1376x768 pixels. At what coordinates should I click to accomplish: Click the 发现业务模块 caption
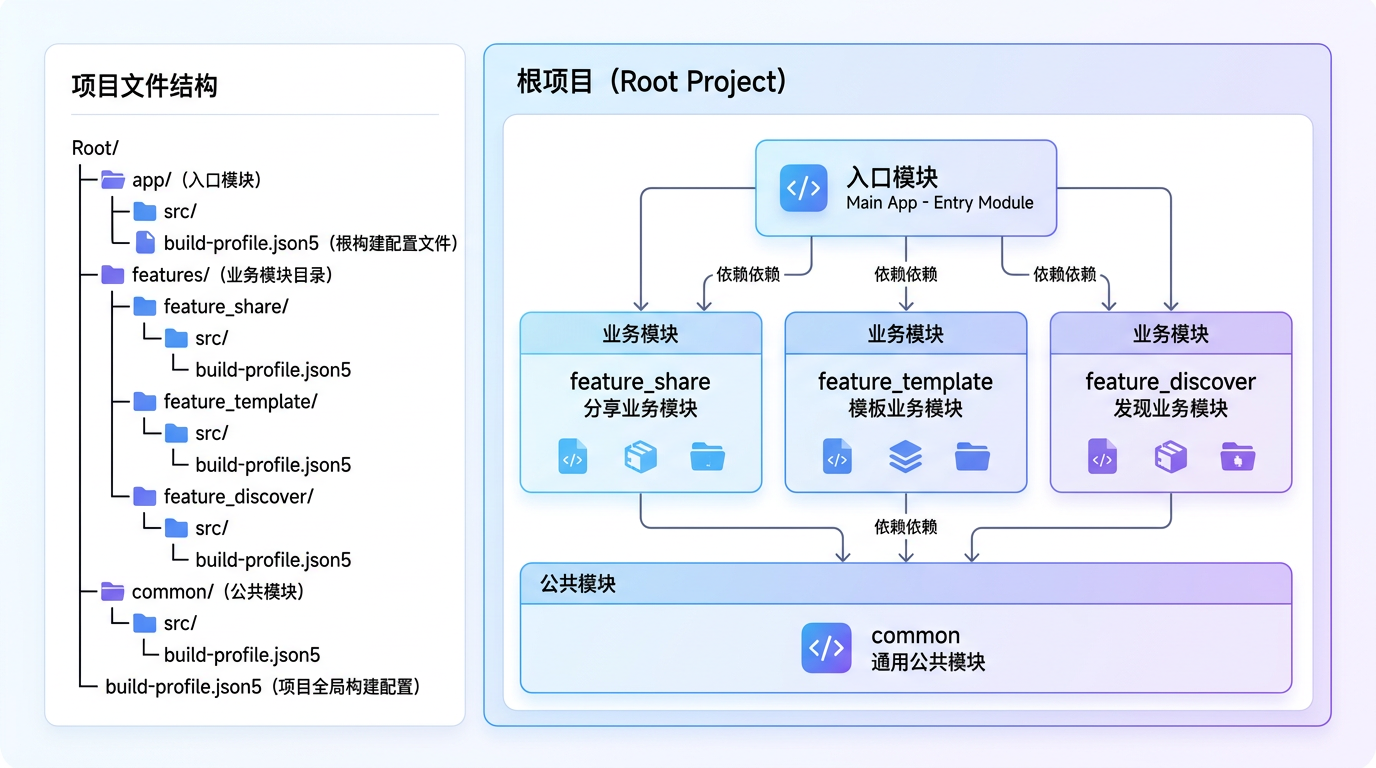click(x=1171, y=409)
